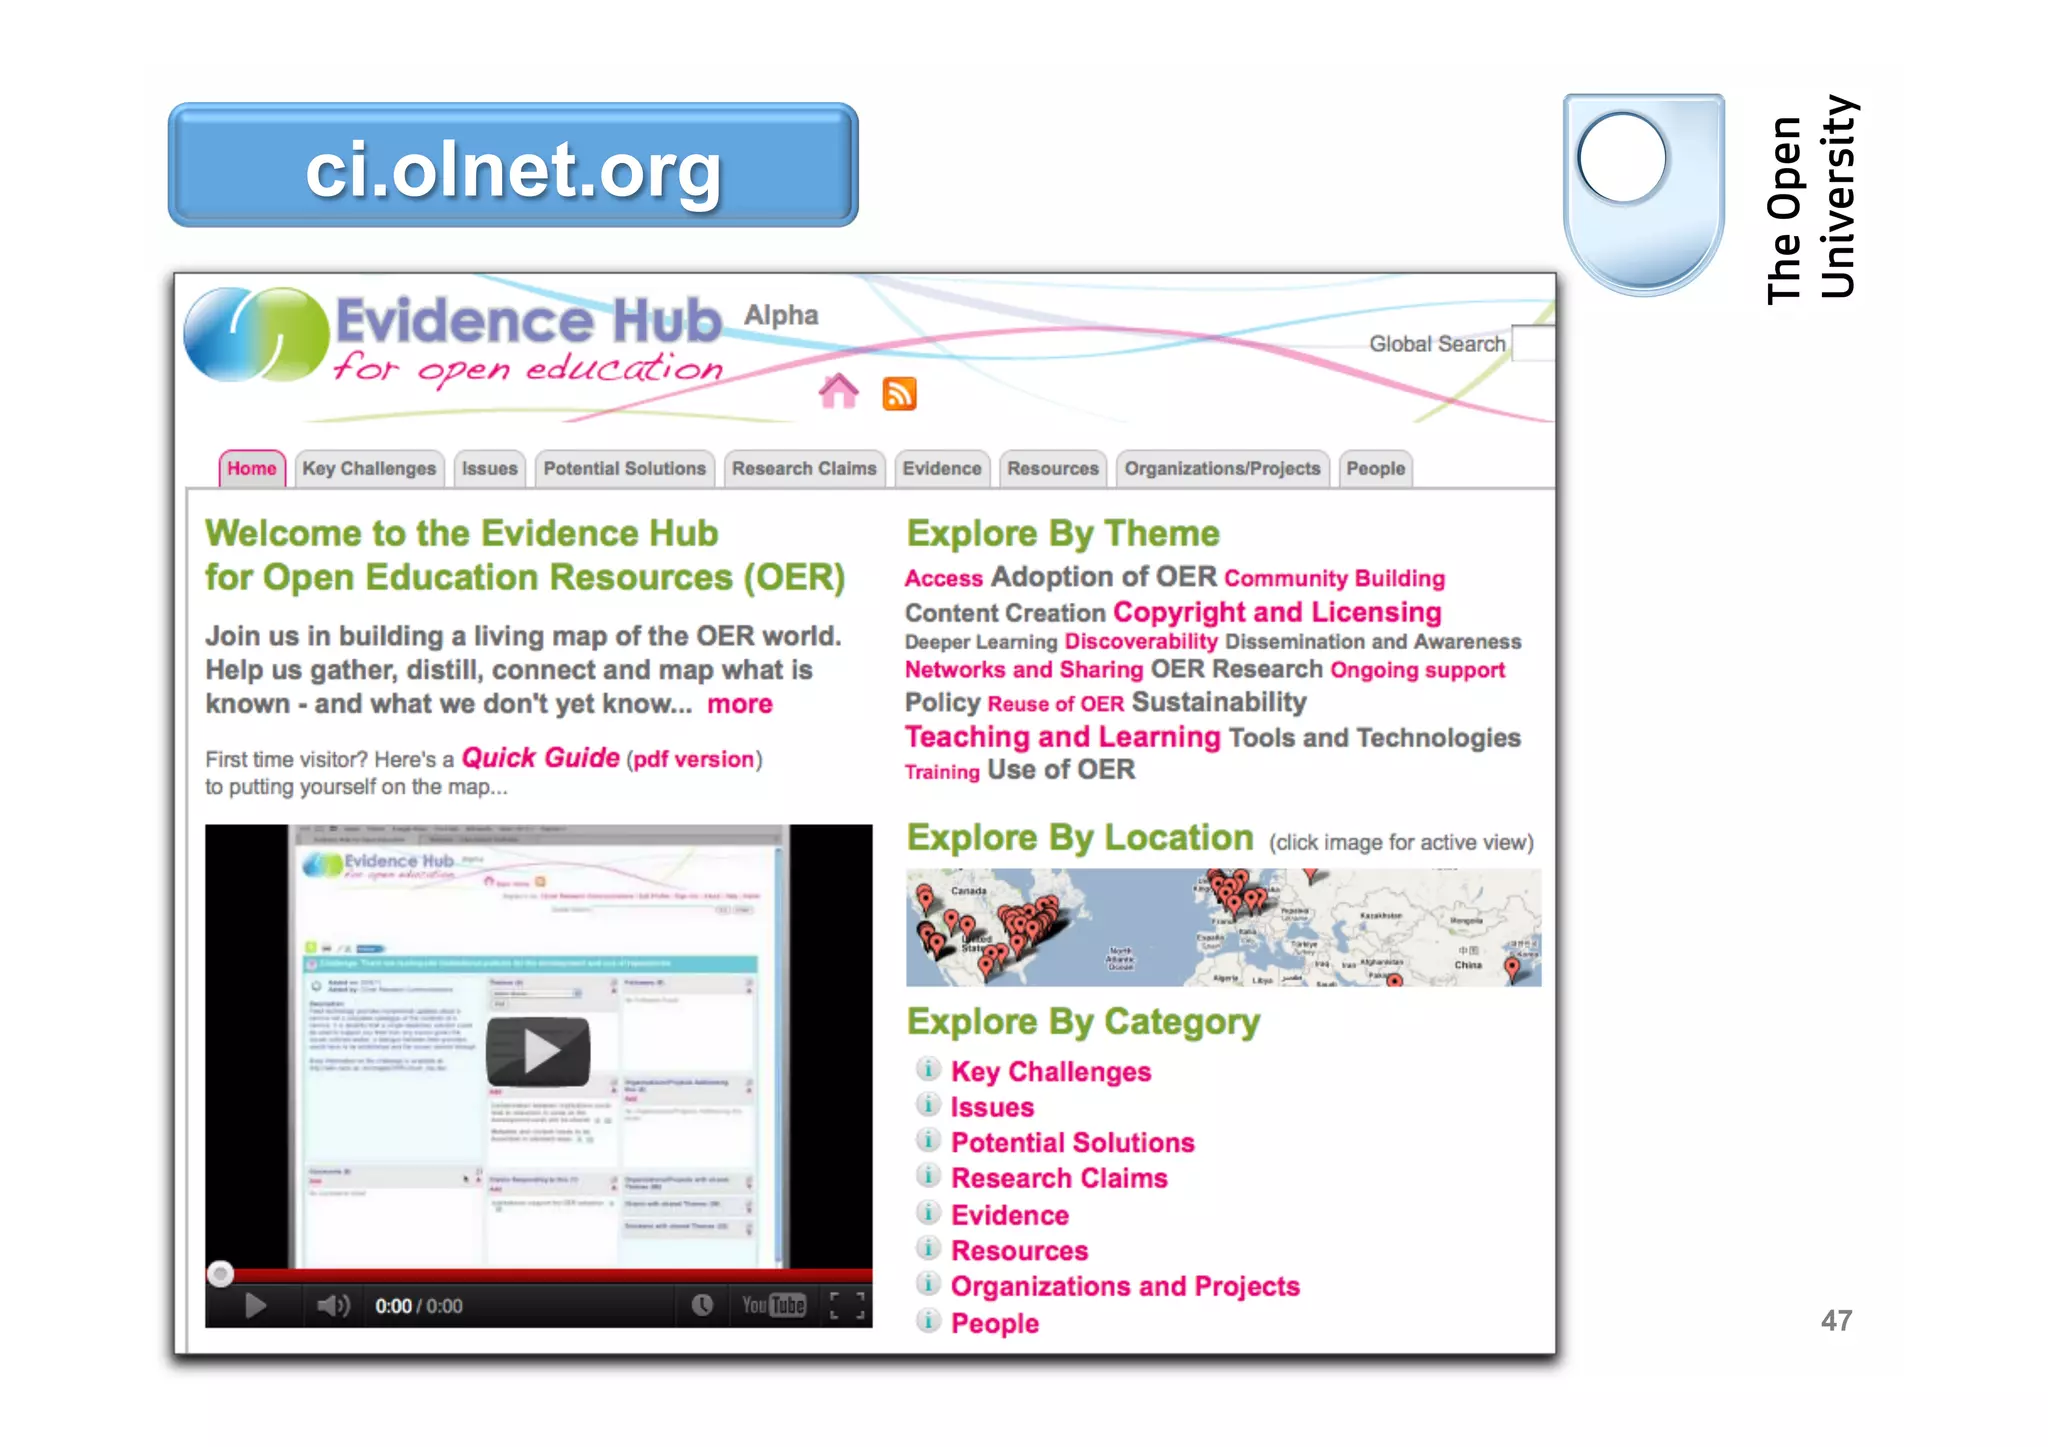
Task: Switch to the Home tab
Action: 252,468
